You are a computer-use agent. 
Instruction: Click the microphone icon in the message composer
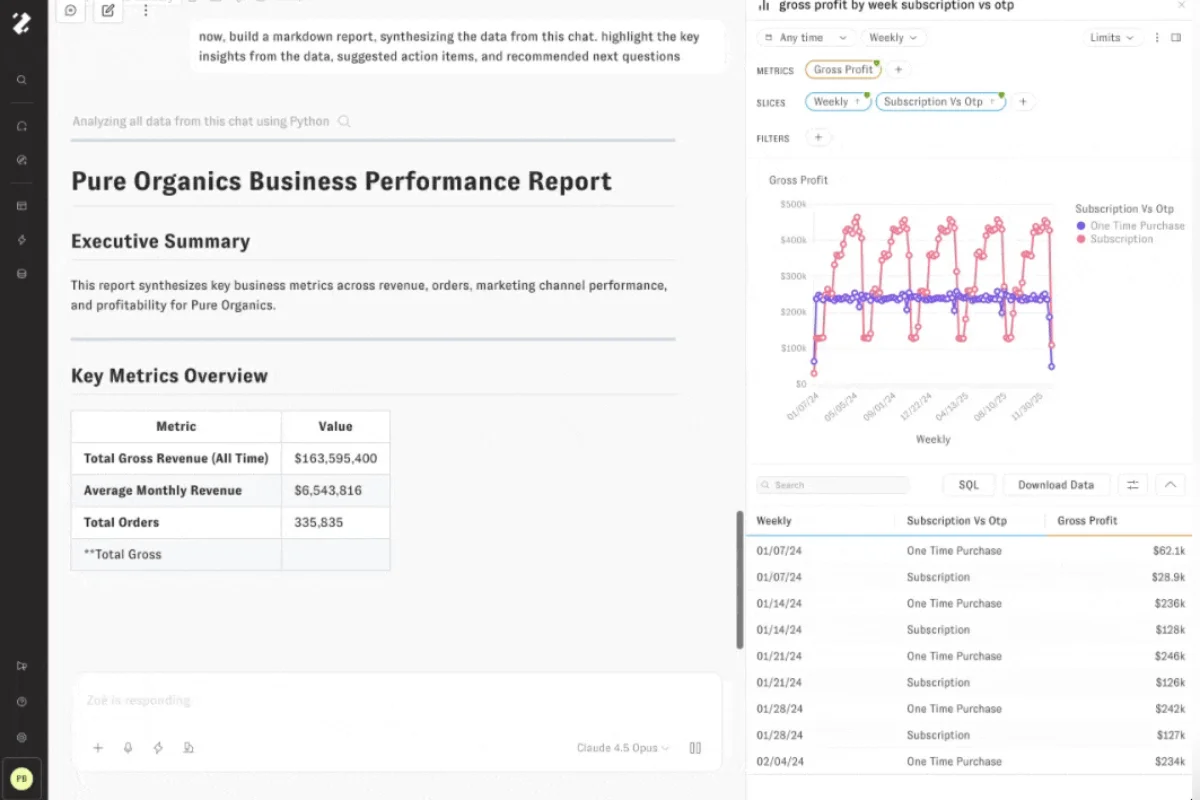(x=127, y=747)
